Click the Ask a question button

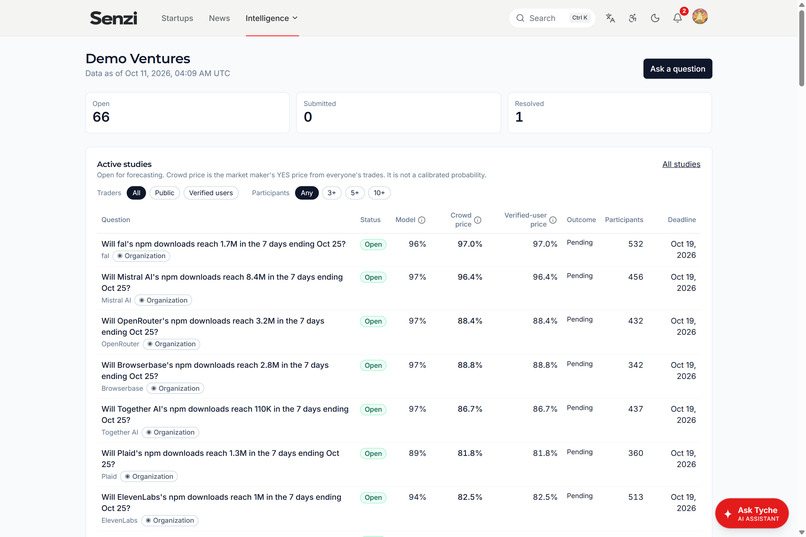pyautogui.click(x=677, y=69)
